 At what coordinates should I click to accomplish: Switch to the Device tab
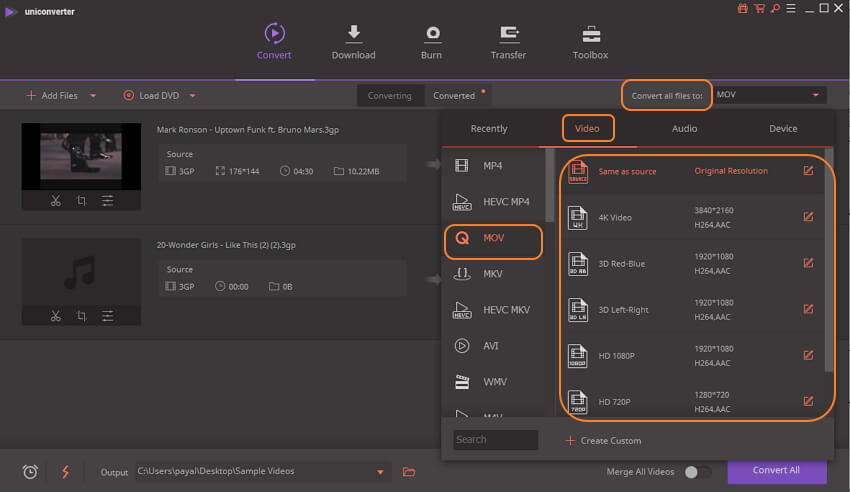[x=783, y=128]
